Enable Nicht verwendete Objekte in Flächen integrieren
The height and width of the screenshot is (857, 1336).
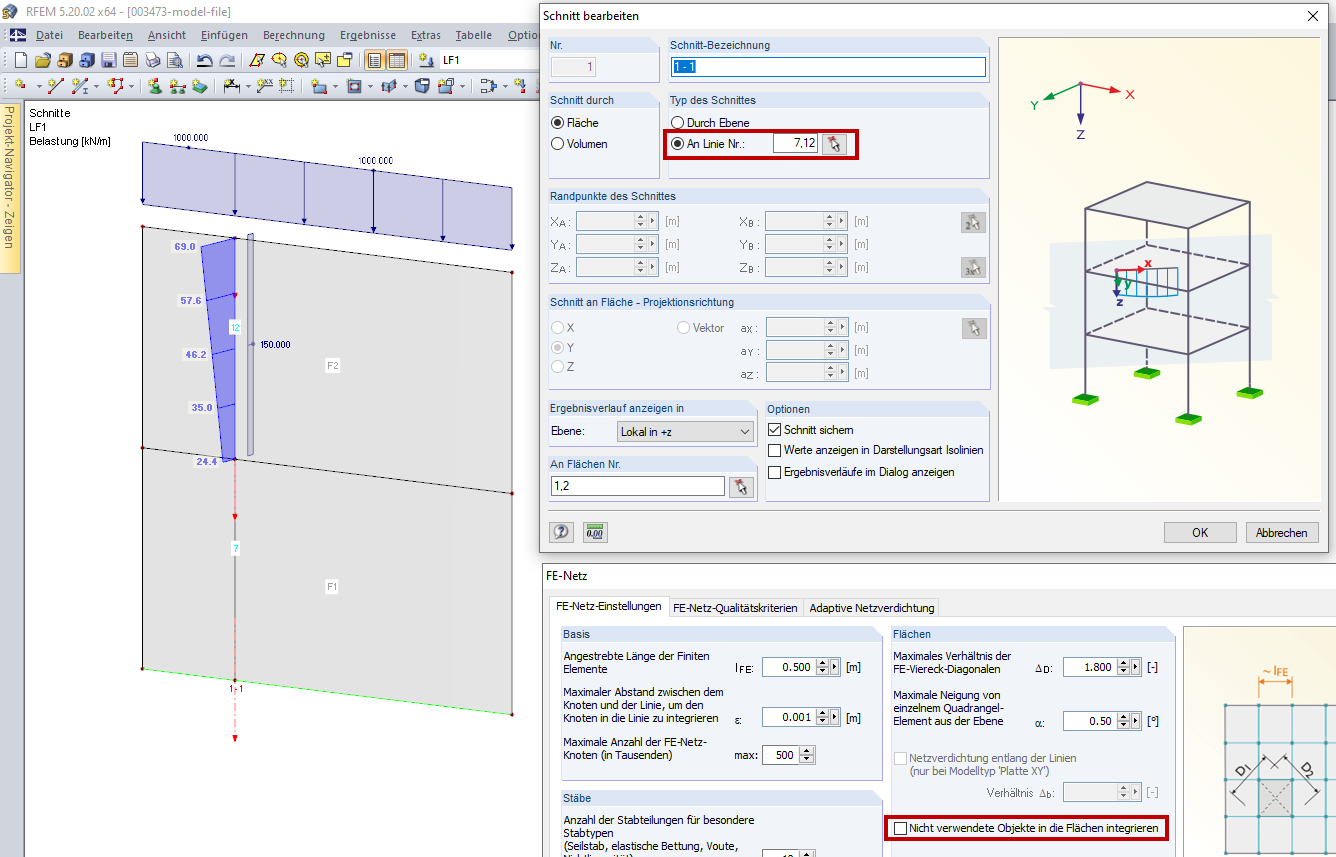[901, 829]
